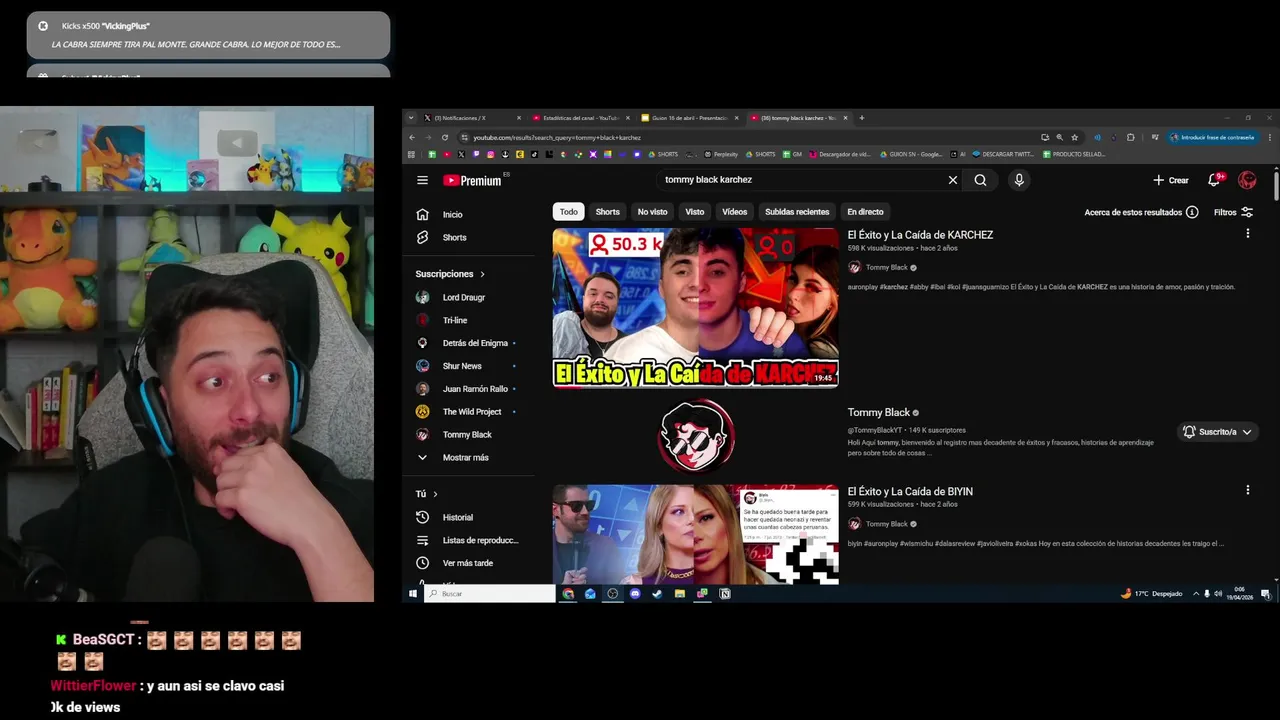Viewport: 1280px width, 720px height.
Task: Select the Shorts filter chip
Action: click(607, 212)
